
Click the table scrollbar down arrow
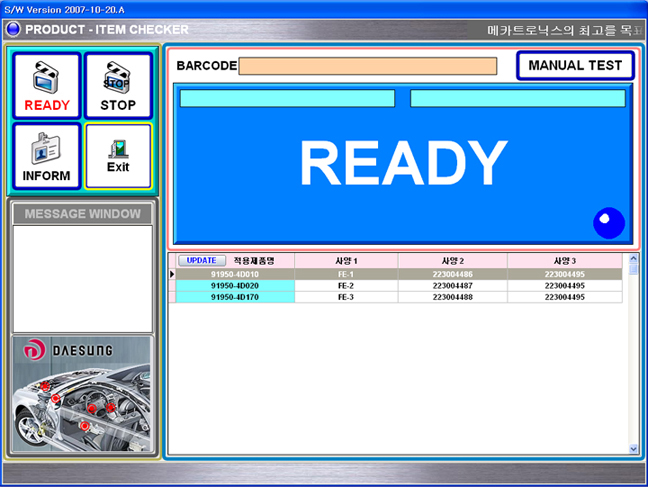[632, 449]
